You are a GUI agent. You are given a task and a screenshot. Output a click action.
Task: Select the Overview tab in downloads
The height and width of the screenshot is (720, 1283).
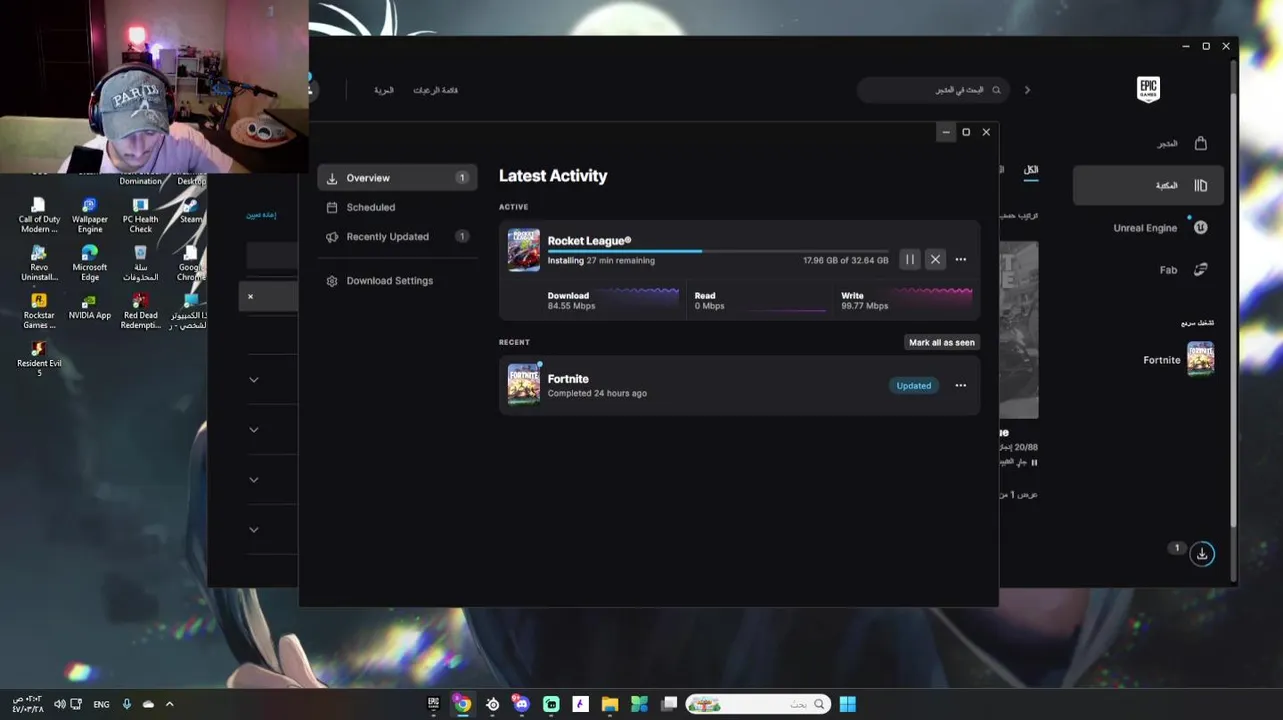coord(397,178)
